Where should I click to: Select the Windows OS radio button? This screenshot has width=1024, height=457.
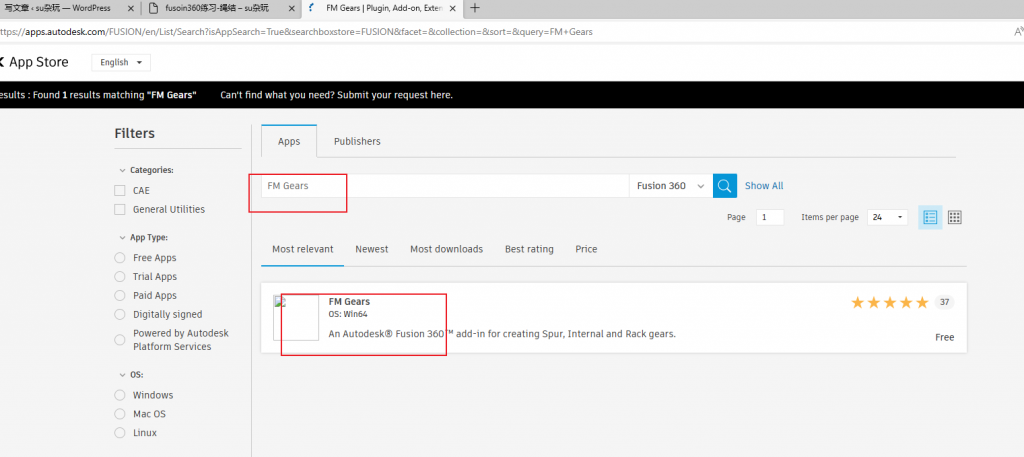tap(120, 395)
